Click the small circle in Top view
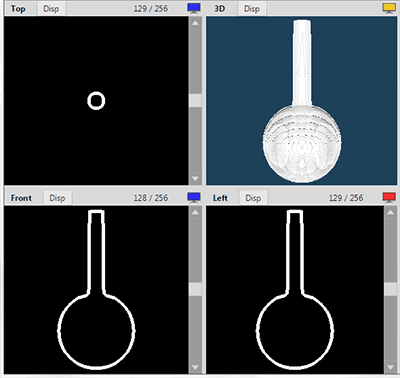The width and height of the screenshot is (400, 378). (x=96, y=101)
